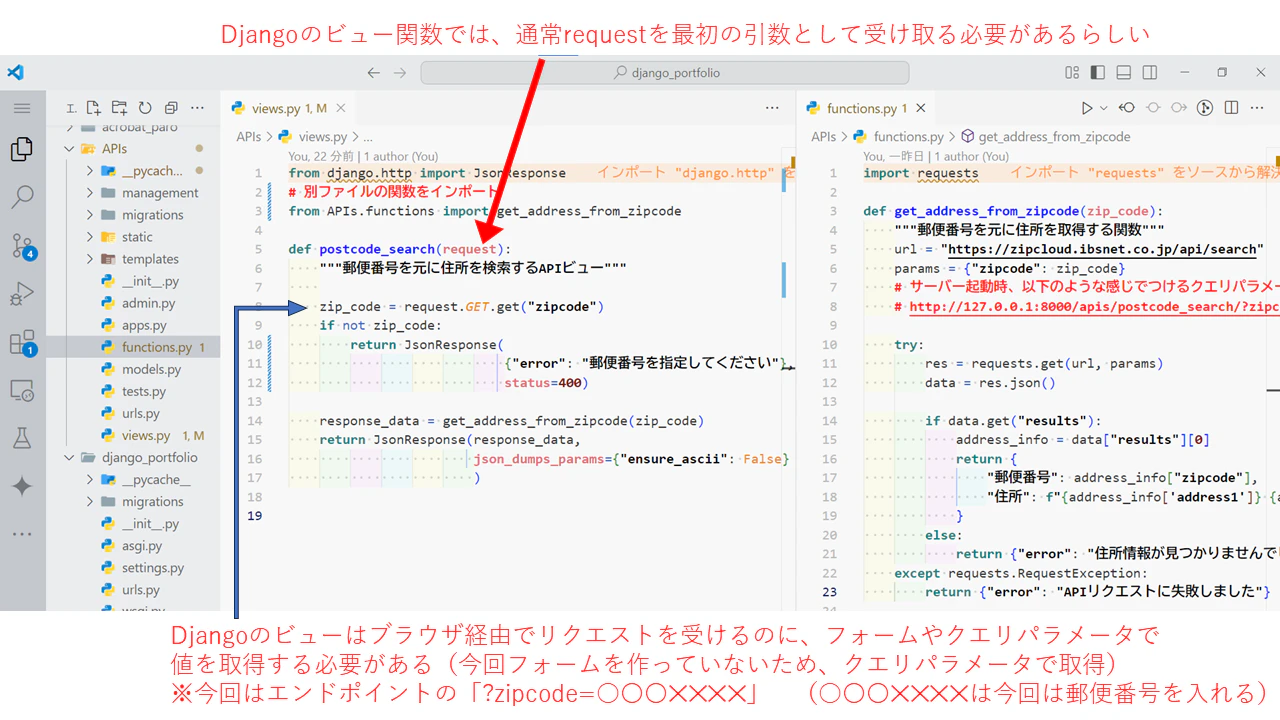Split the functions.py editor to the right
Screen dimensions: 1280x720
(1231, 108)
